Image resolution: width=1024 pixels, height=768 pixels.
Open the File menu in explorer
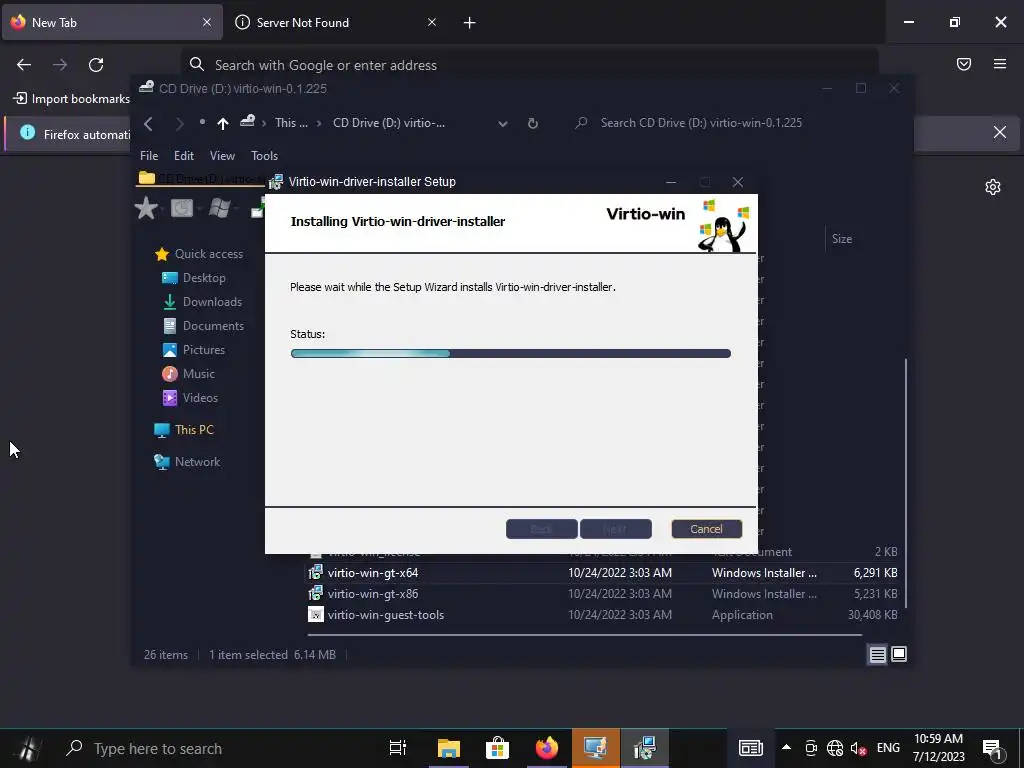tap(149, 156)
